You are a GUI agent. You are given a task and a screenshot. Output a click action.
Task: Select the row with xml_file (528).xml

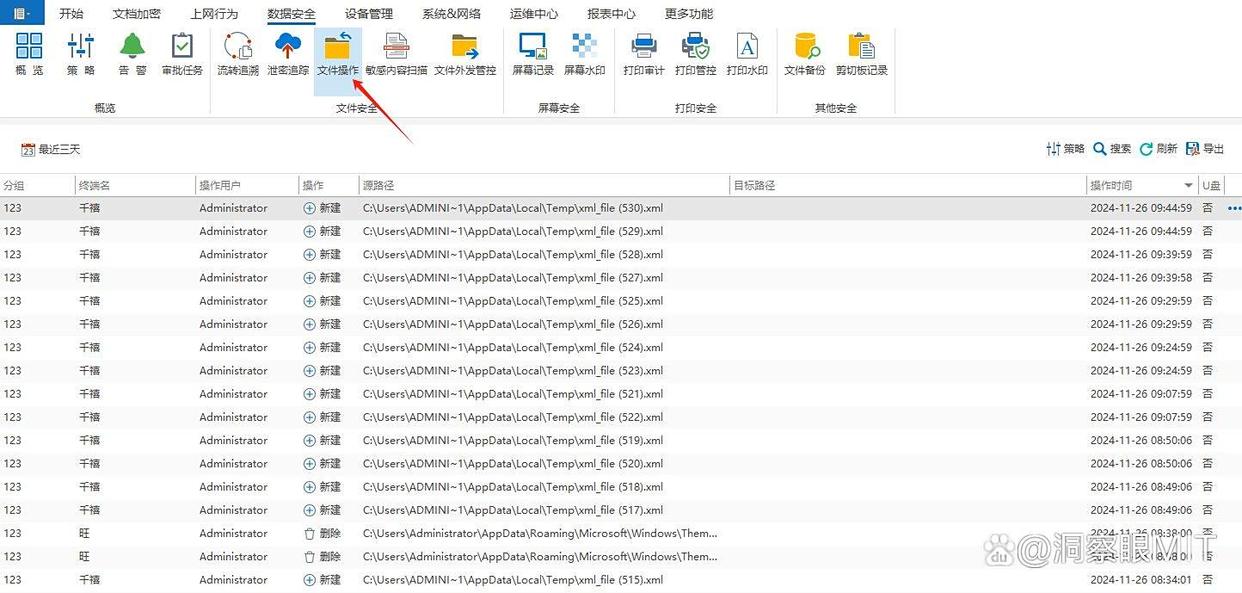pos(512,255)
